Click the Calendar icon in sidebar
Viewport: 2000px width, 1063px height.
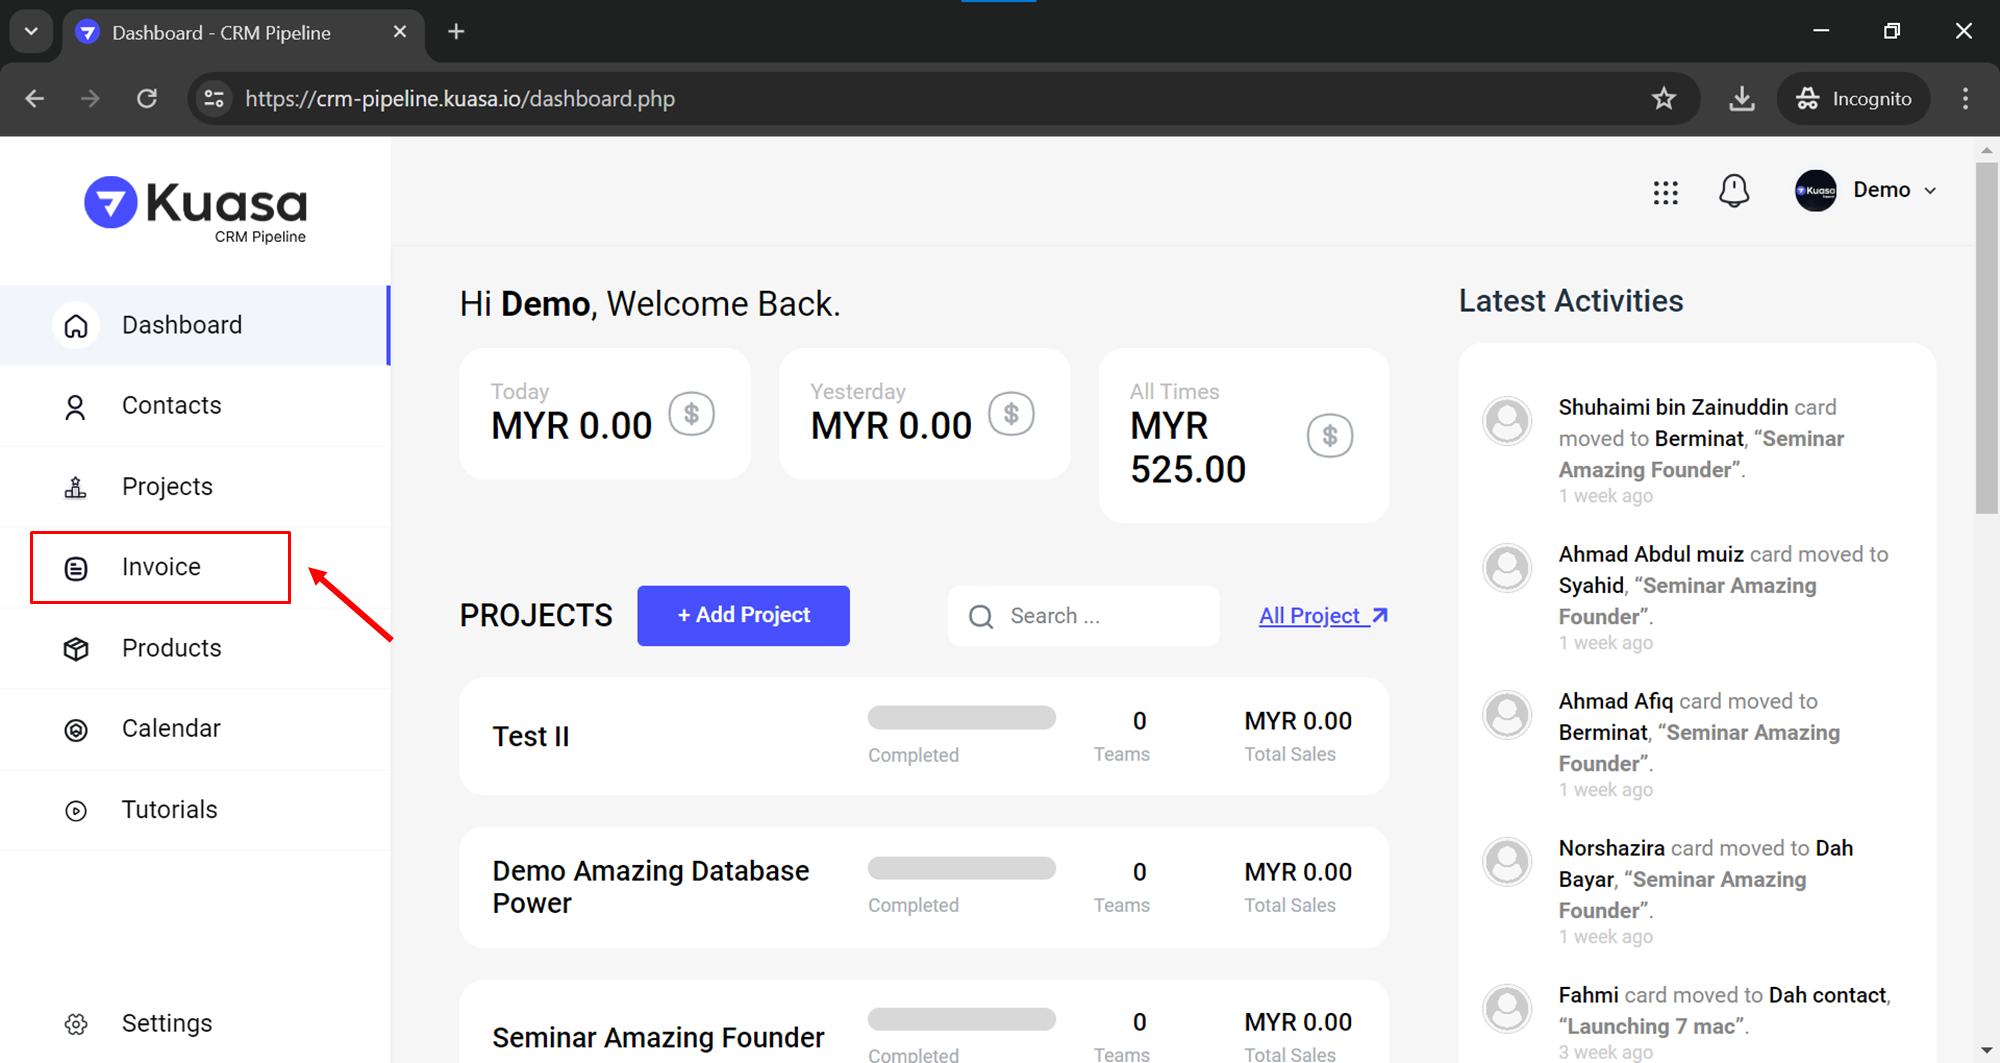coord(76,730)
